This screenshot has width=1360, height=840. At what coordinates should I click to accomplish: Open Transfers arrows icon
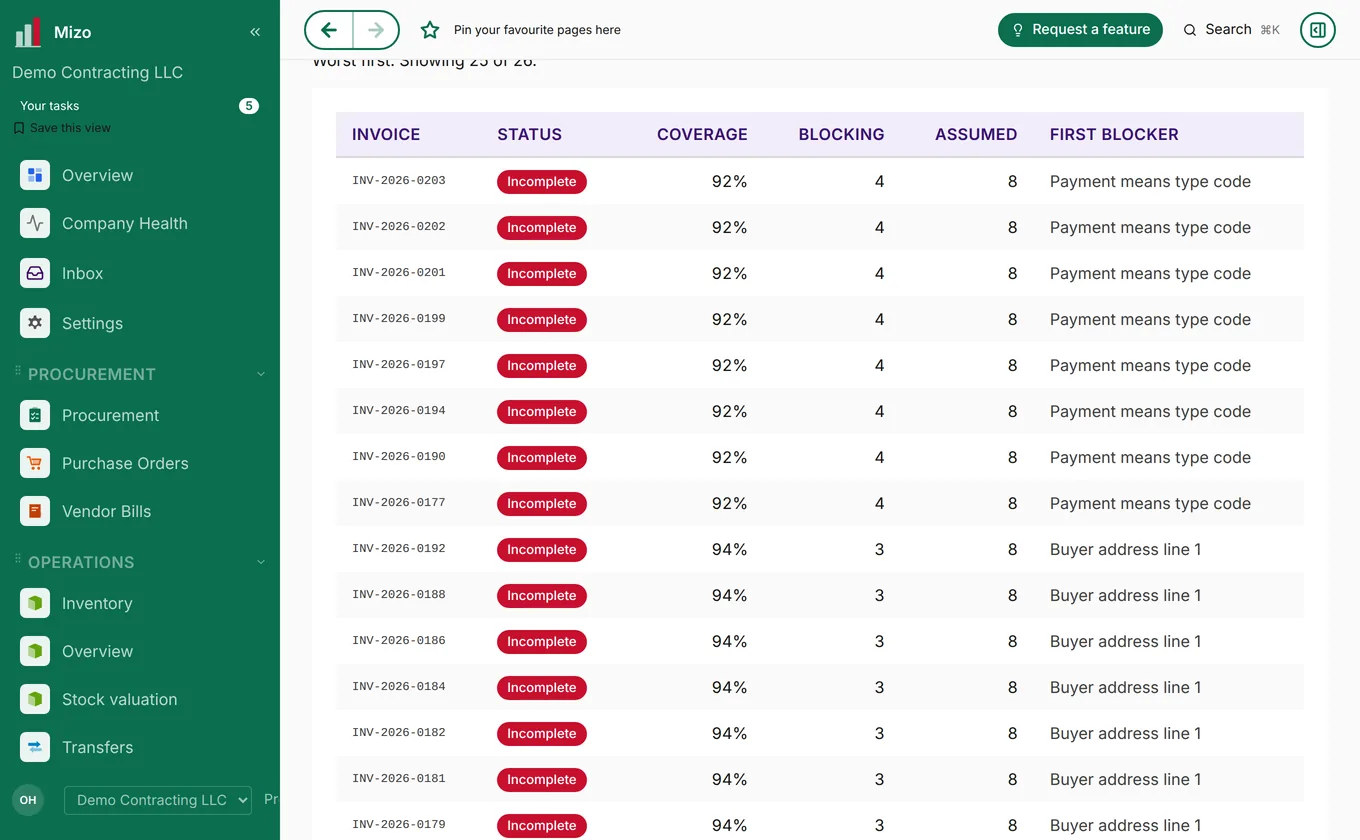35,747
